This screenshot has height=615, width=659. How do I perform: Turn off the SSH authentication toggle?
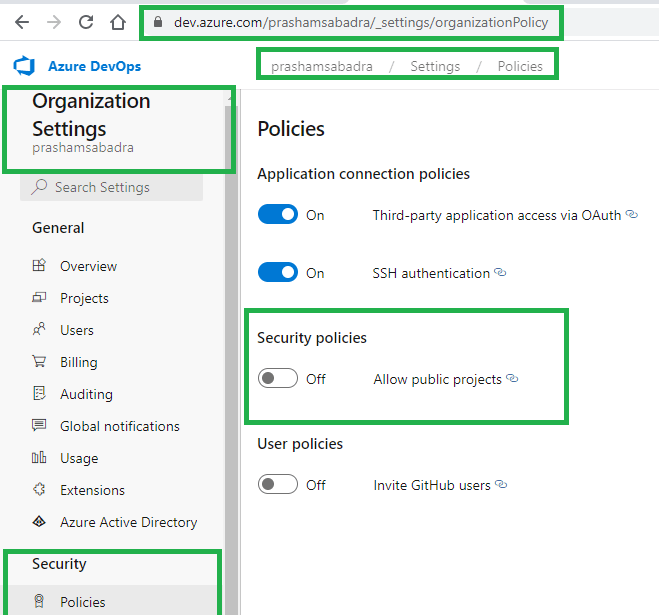pos(278,273)
